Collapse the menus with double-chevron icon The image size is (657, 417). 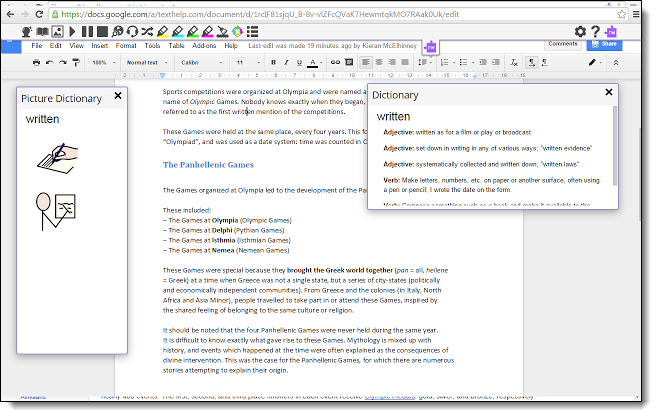point(616,62)
